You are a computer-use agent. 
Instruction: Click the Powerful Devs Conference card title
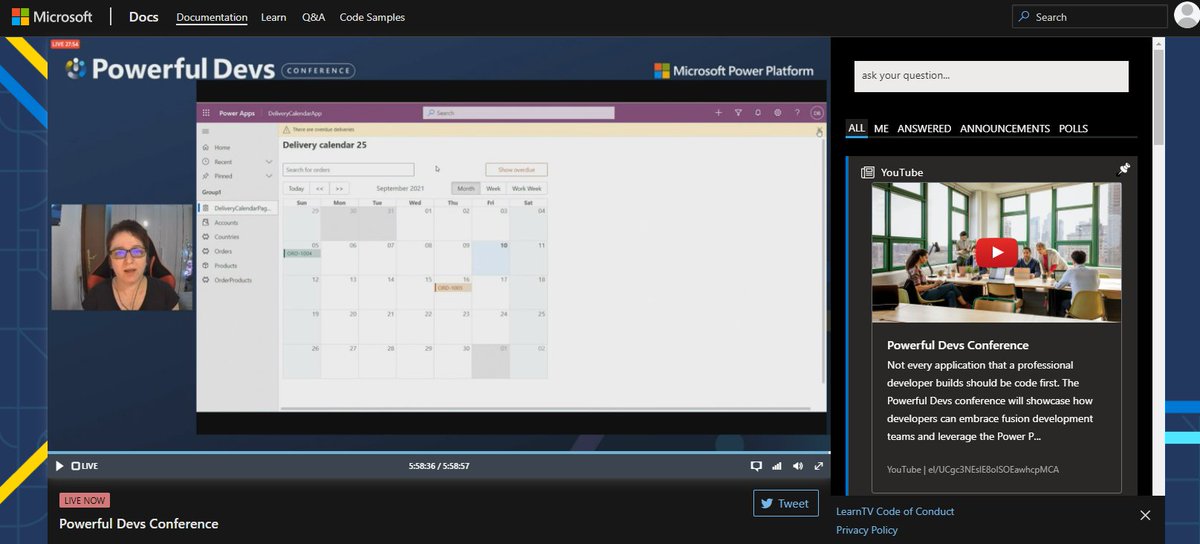tap(958, 345)
